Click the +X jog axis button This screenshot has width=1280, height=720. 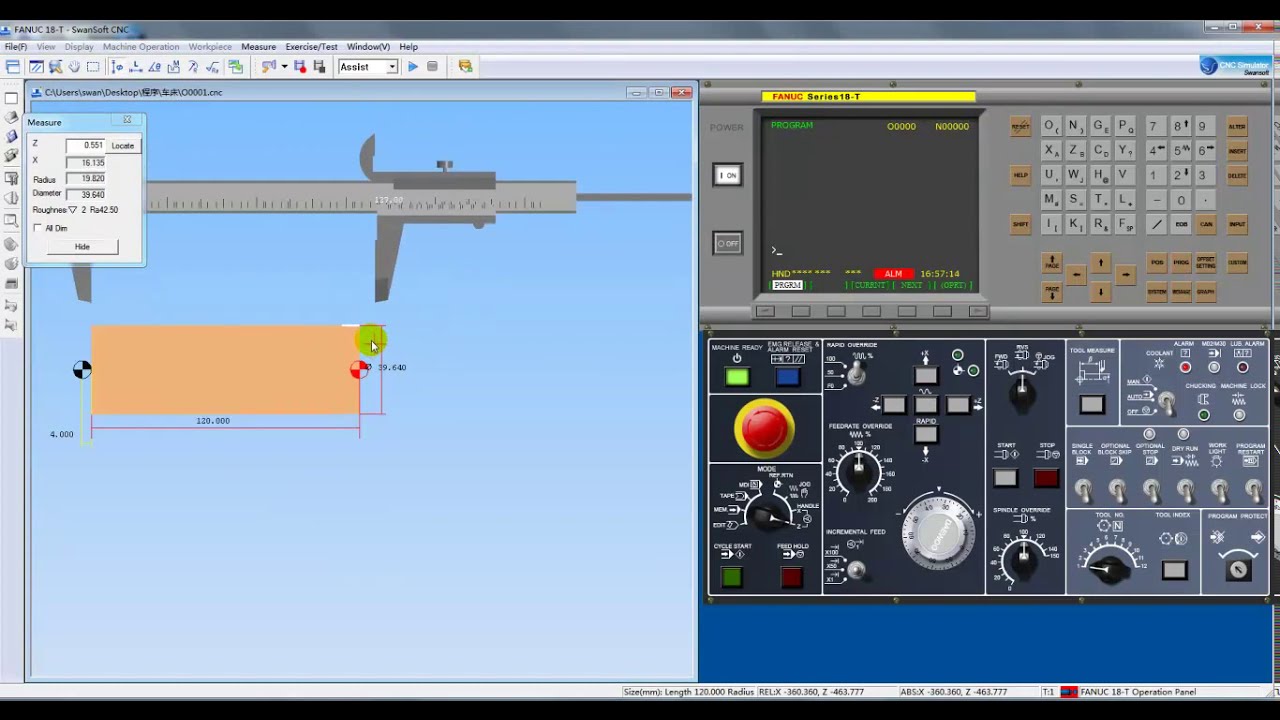(x=926, y=376)
